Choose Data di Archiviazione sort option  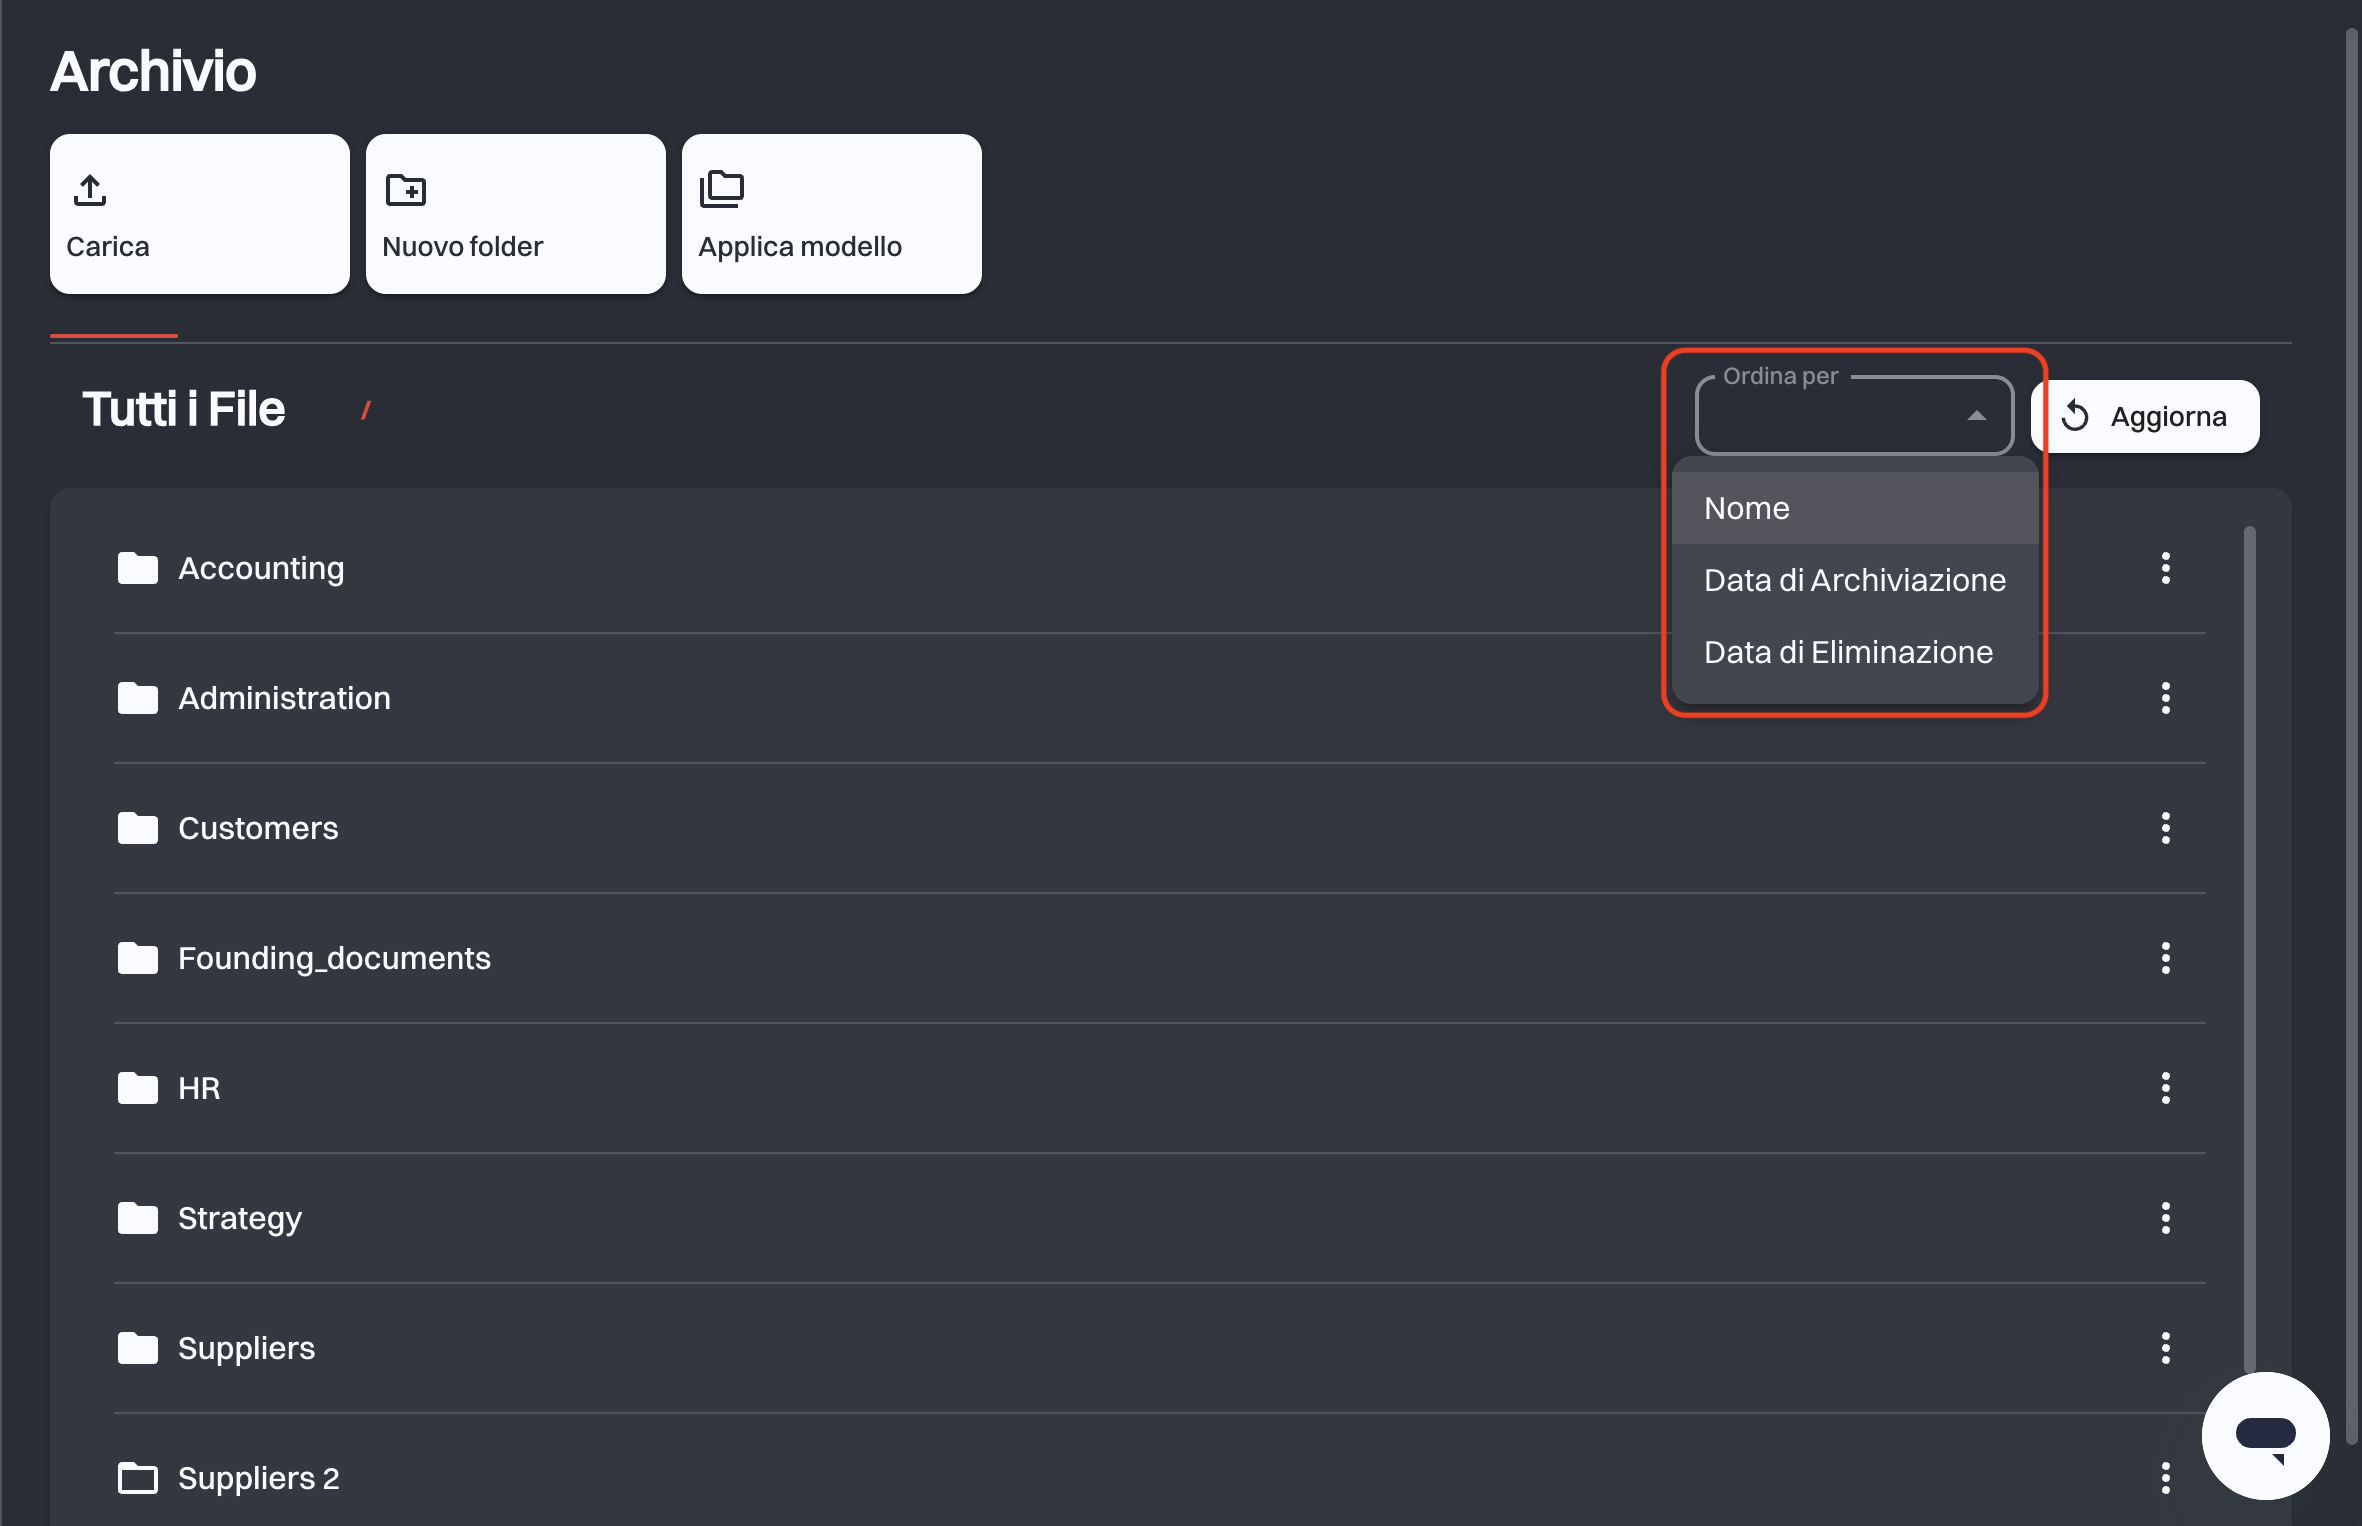click(1855, 580)
